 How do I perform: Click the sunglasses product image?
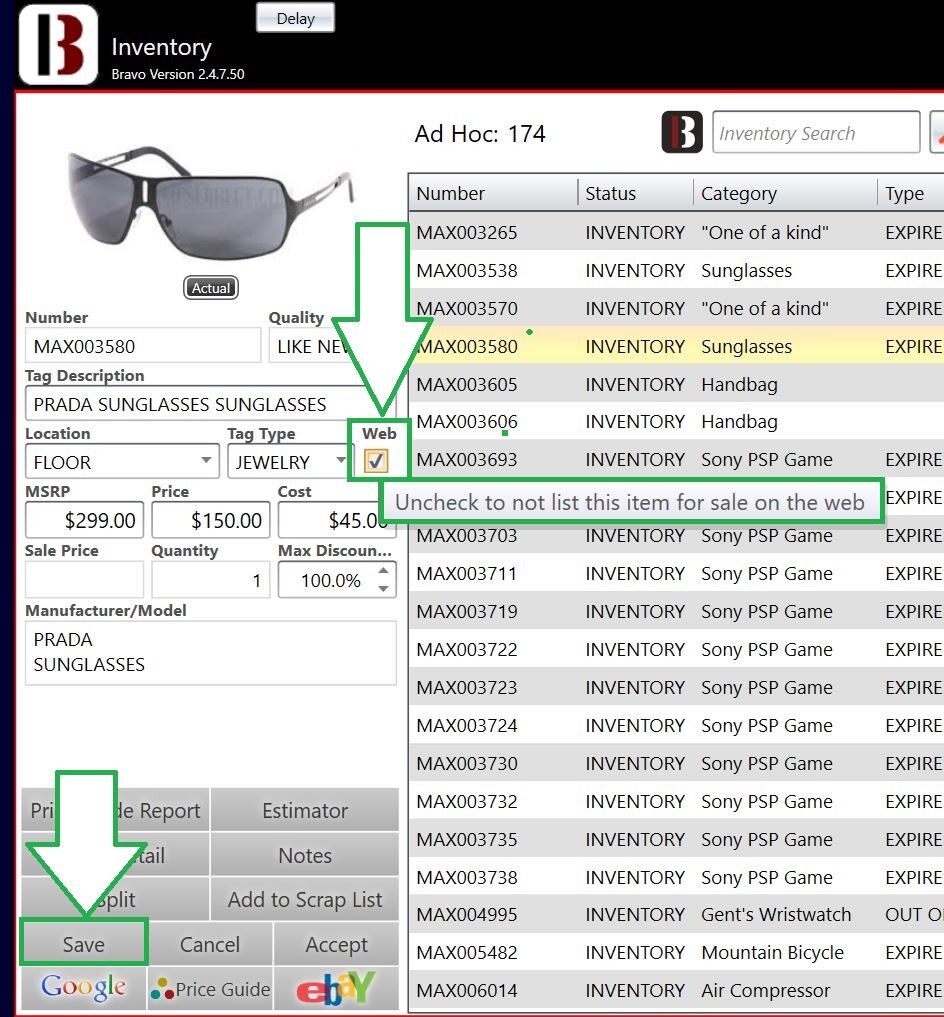click(x=211, y=204)
